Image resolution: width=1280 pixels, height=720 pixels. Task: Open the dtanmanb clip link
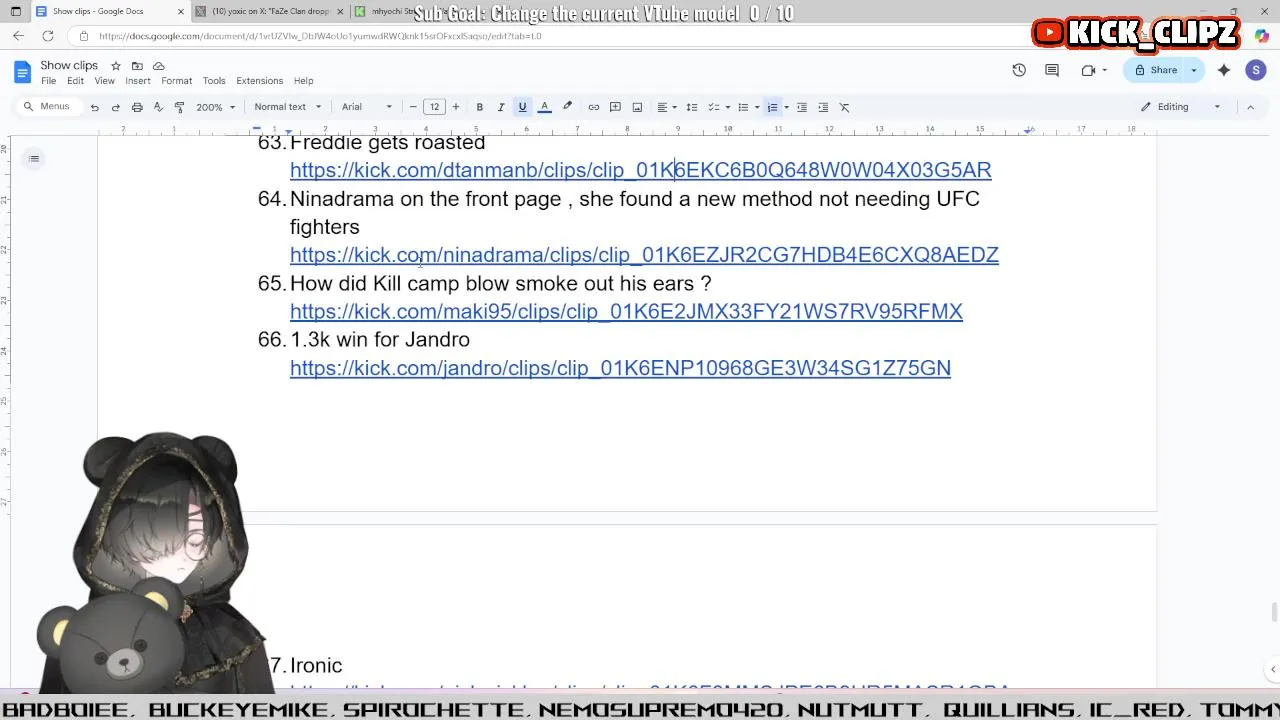pos(640,170)
